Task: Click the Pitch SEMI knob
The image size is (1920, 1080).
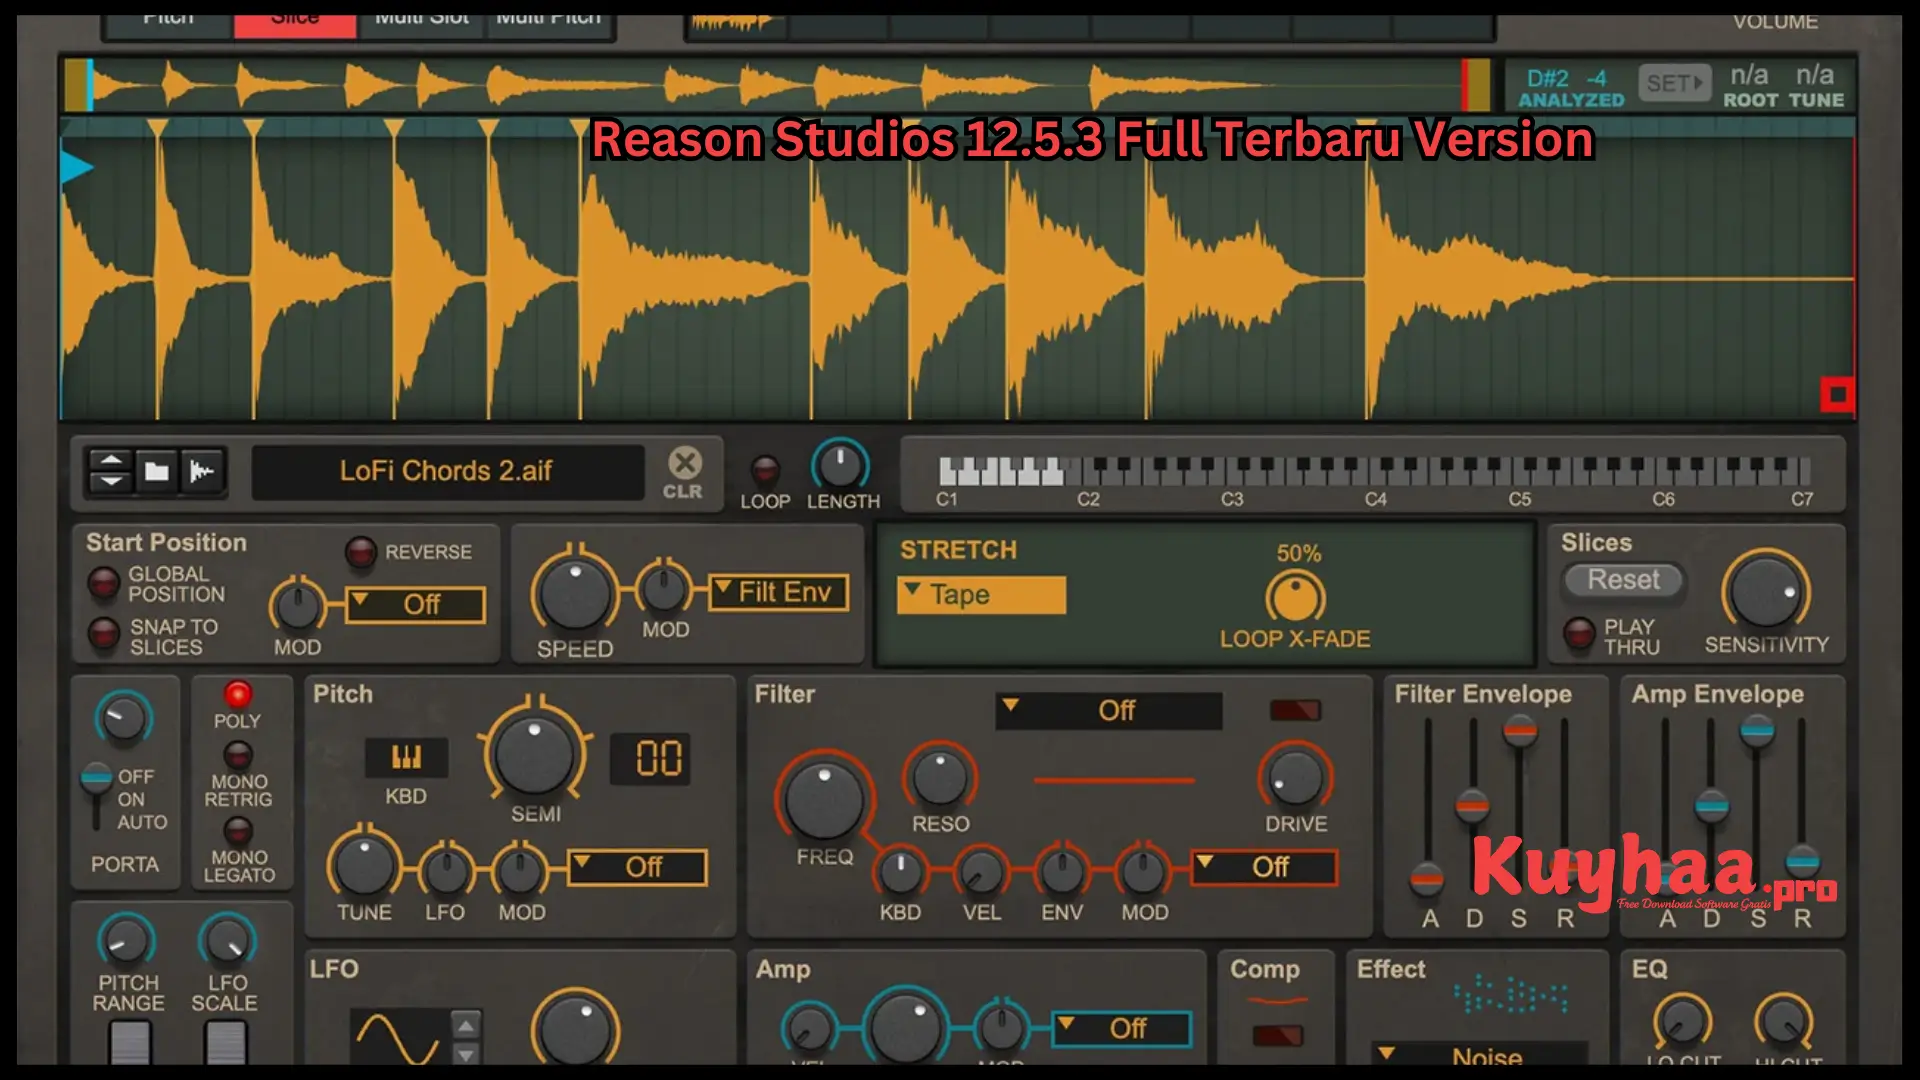Action: click(x=535, y=753)
